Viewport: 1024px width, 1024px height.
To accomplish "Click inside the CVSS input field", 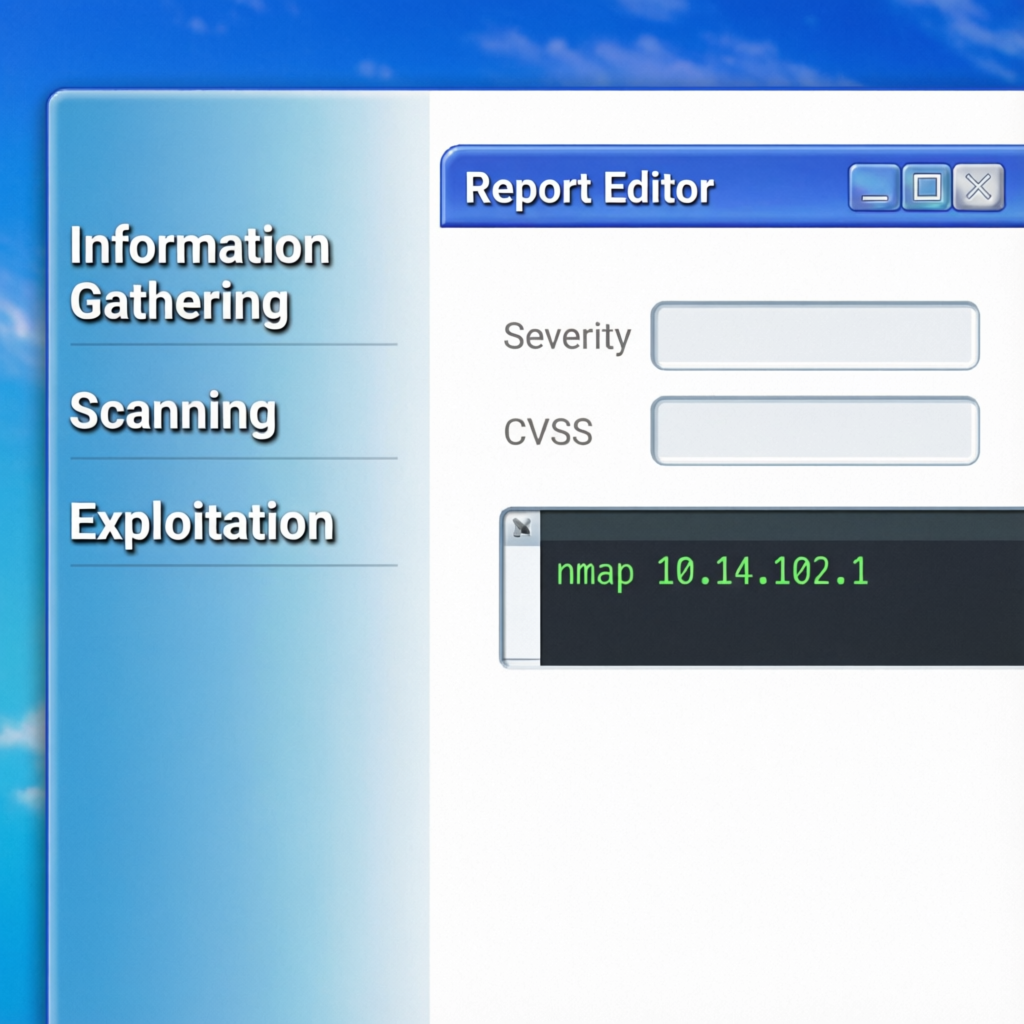I will click(x=815, y=431).
